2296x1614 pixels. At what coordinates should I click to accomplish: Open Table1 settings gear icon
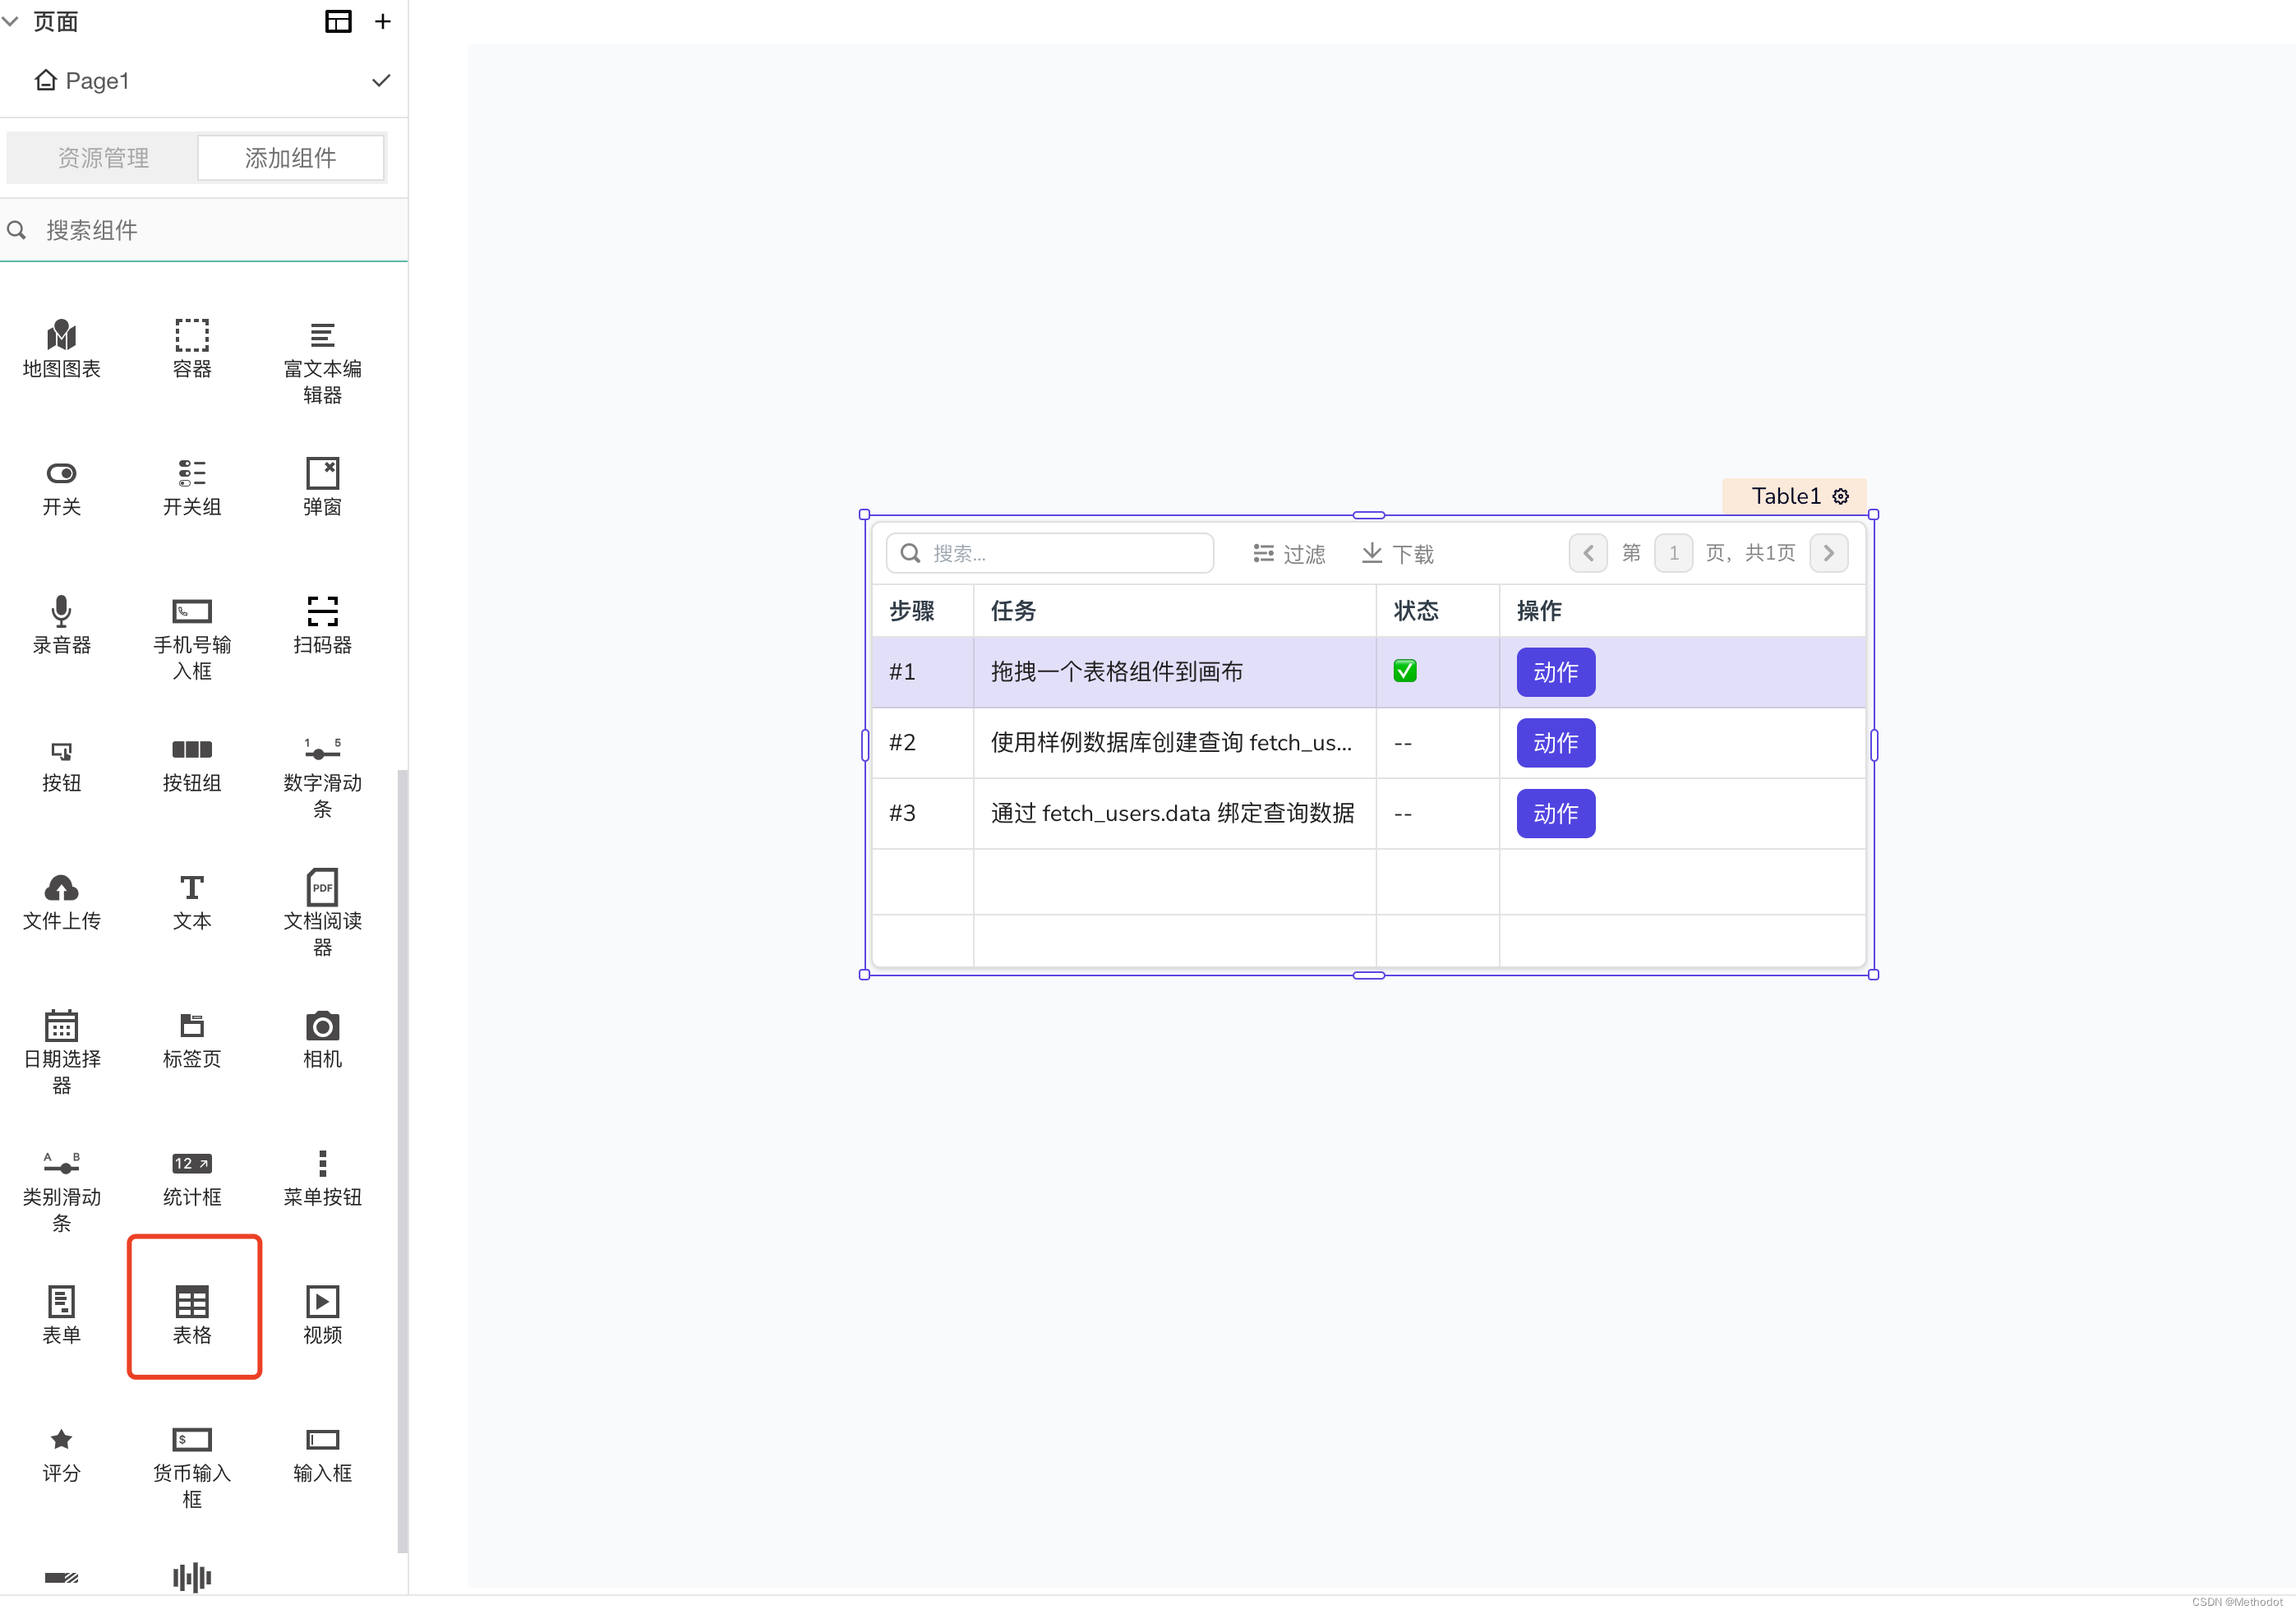[1841, 496]
